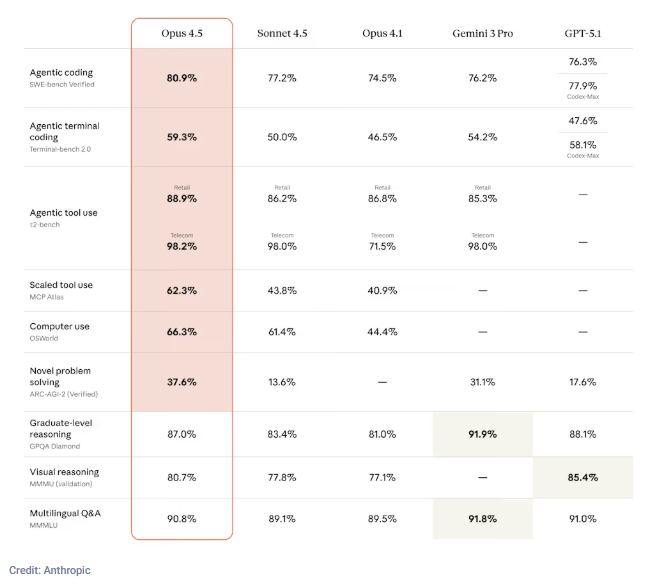Select Gemini 3 Pro's 91.9% GPQA score
This screenshot has height=585, width=658.
[482, 434]
